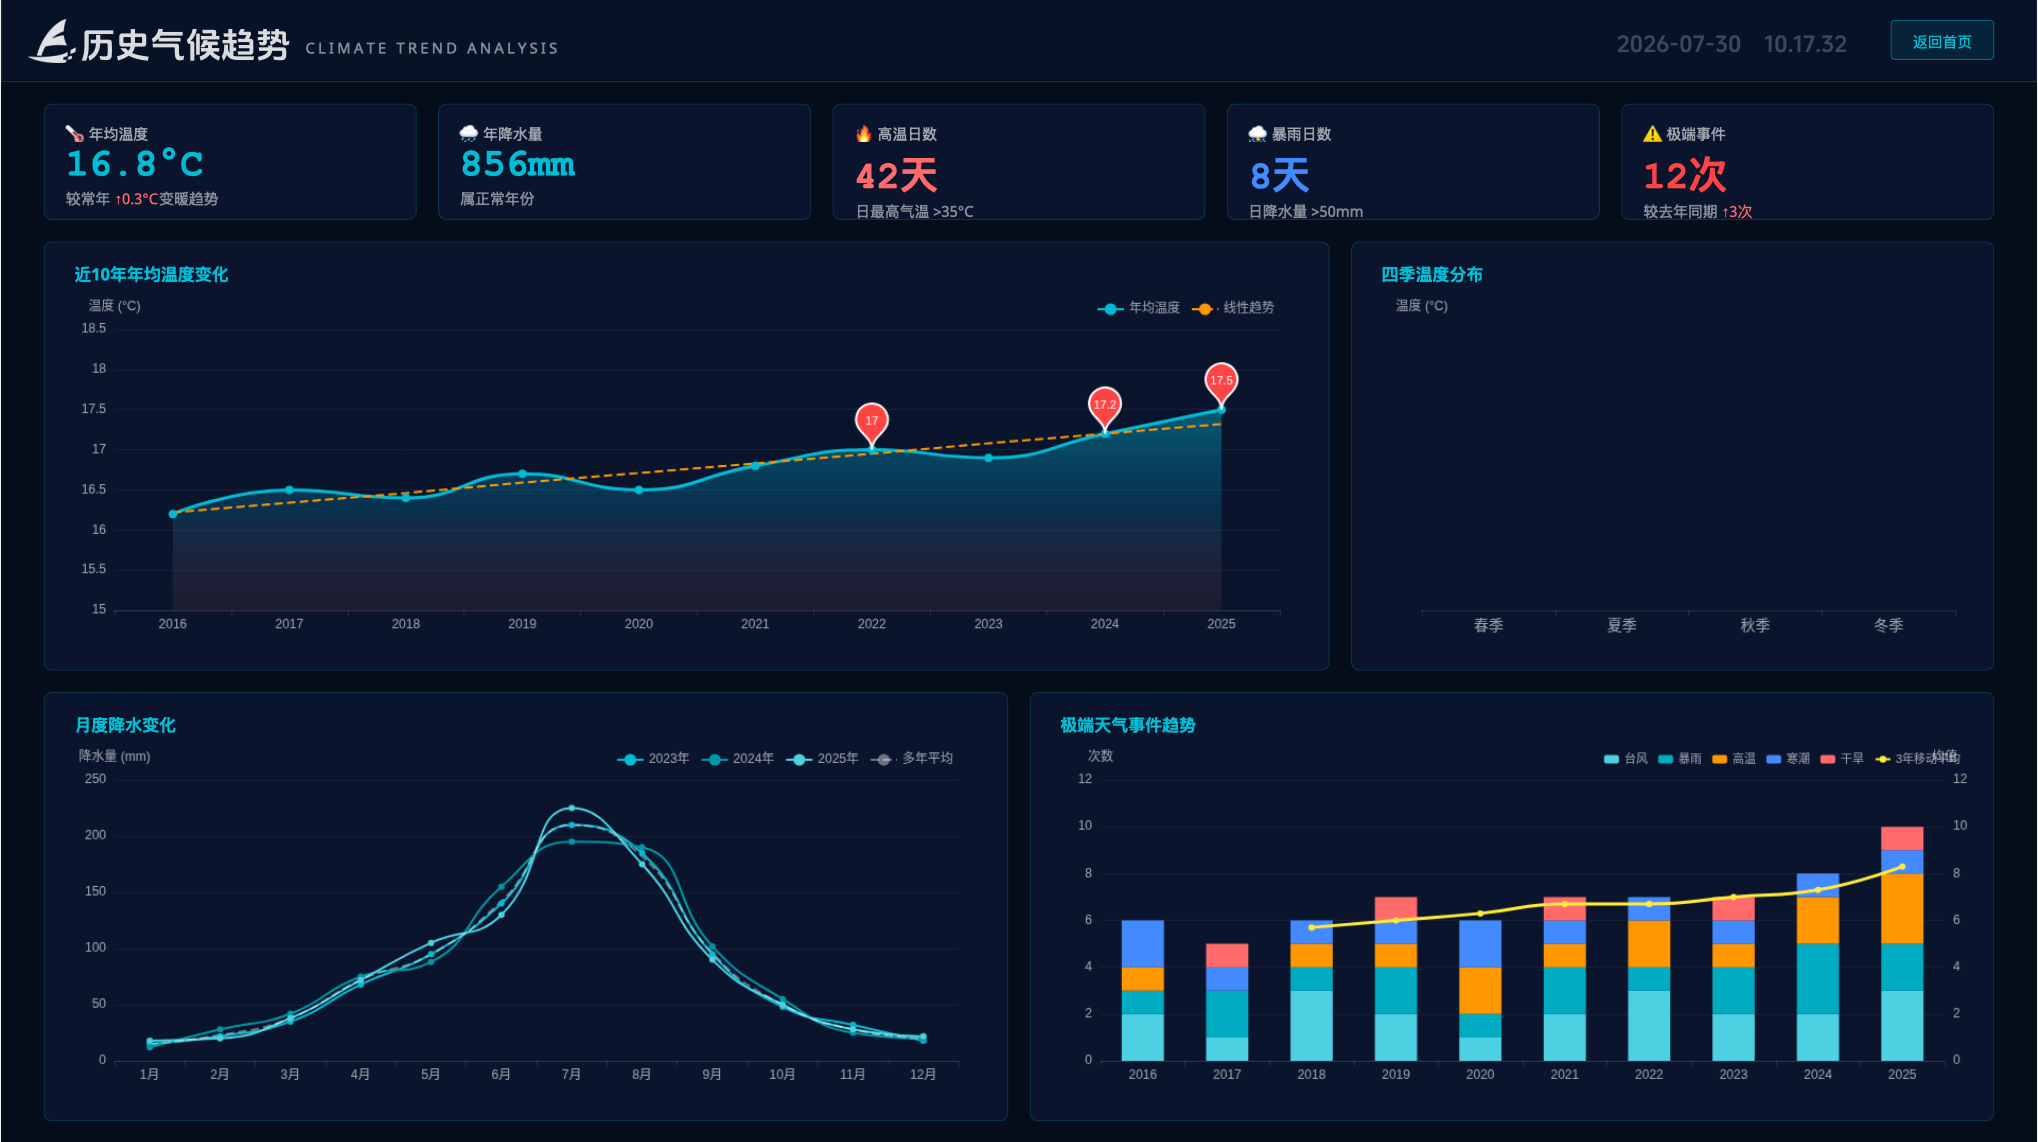The height and width of the screenshot is (1142, 2038).
Task: Toggle the 暴雨 legend in extreme events chart
Action: pos(1680,759)
